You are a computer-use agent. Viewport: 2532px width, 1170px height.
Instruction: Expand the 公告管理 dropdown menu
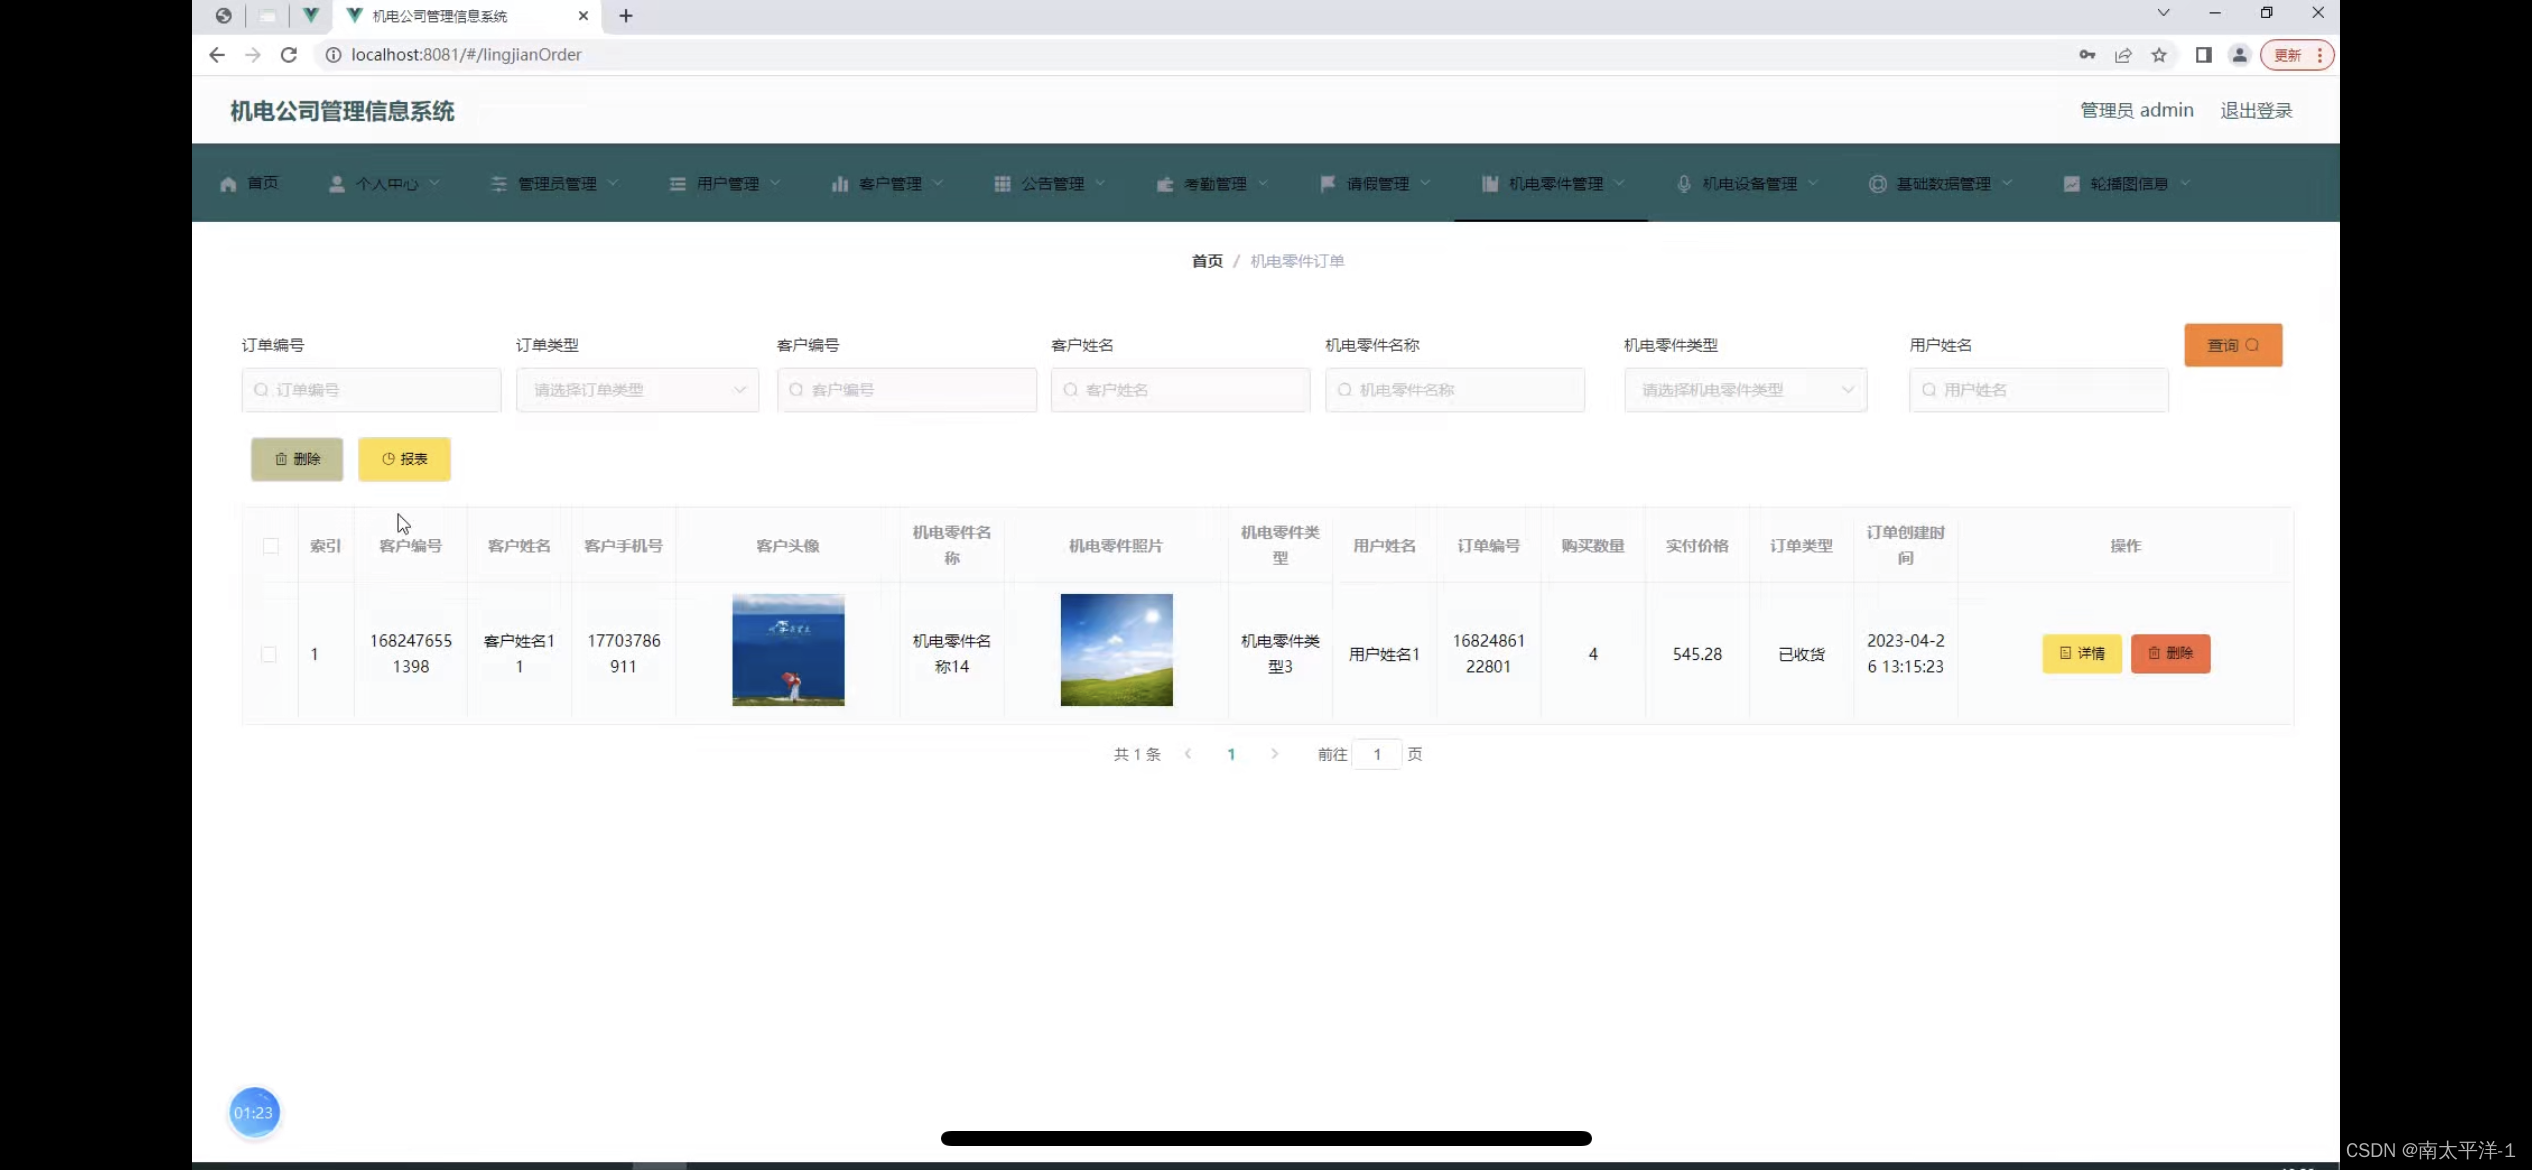coord(1100,183)
